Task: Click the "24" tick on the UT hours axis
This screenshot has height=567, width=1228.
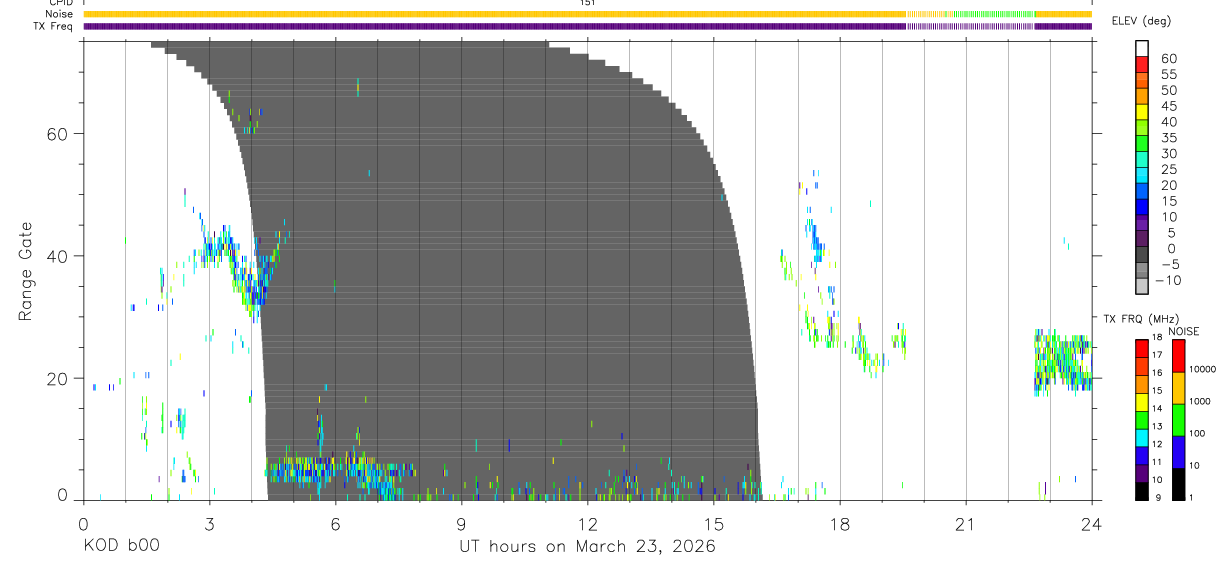Action: [1091, 524]
